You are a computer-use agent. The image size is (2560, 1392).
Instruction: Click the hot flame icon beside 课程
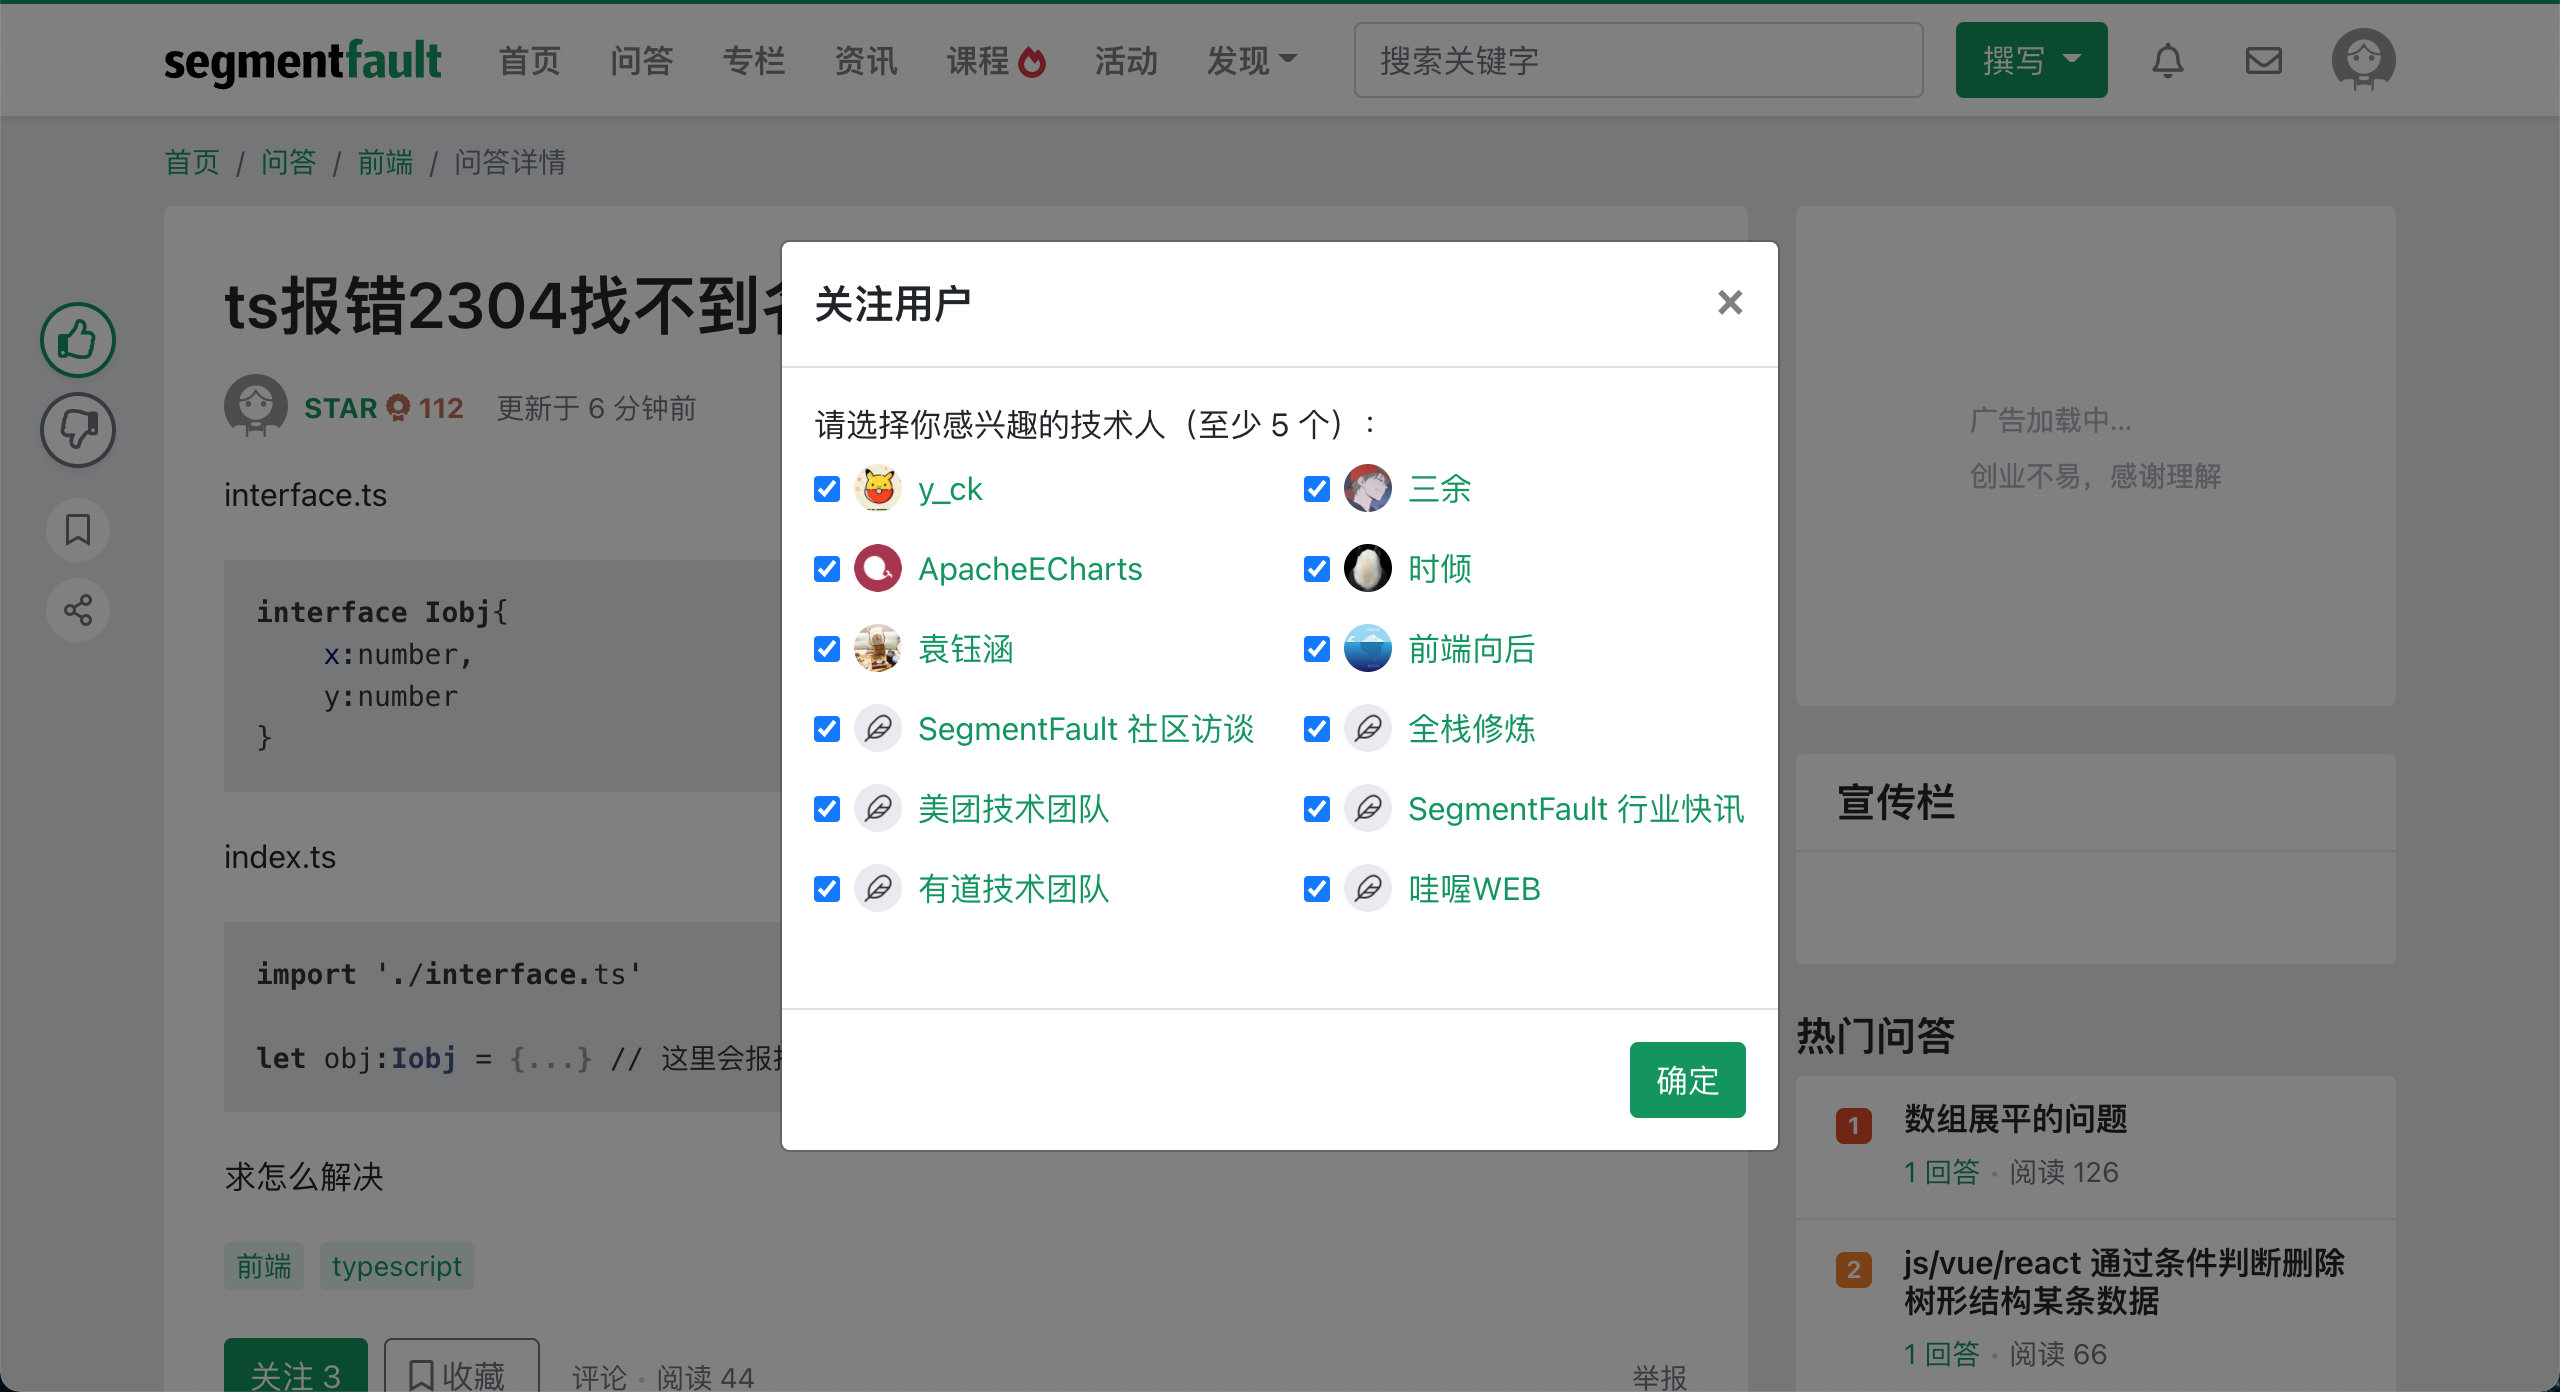(1032, 62)
